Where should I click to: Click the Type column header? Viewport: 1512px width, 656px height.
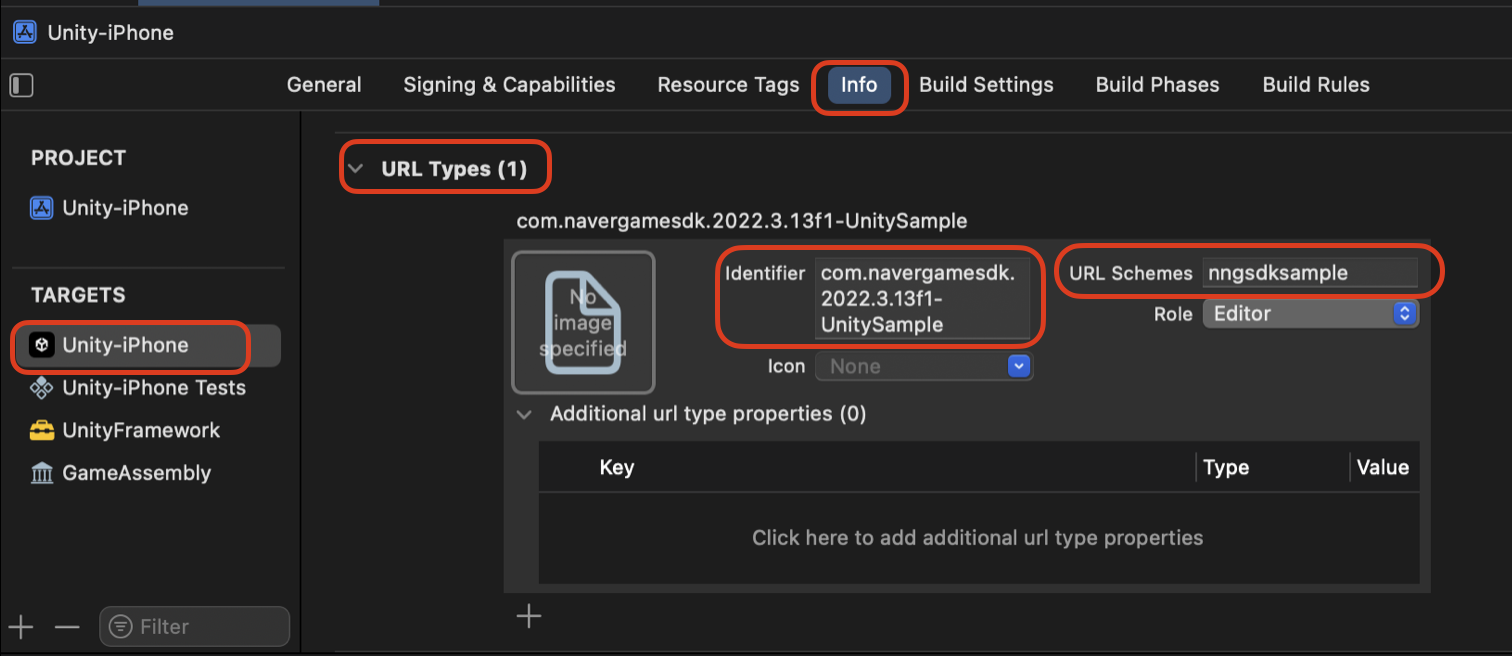[1226, 467]
